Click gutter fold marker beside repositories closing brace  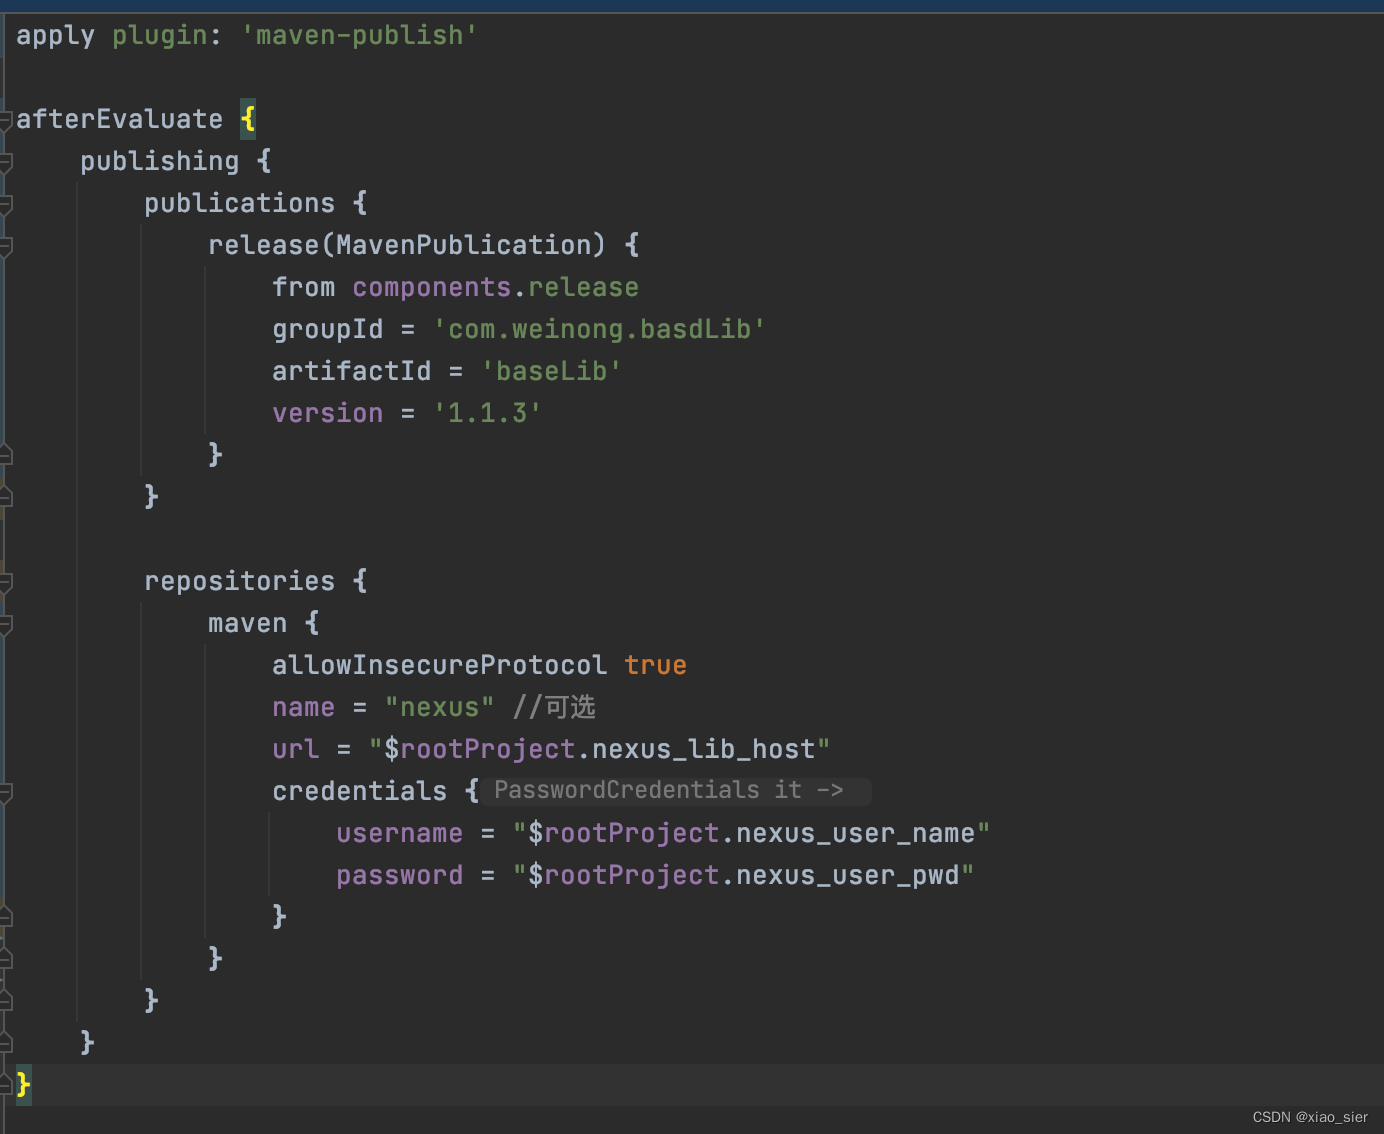coord(6,999)
